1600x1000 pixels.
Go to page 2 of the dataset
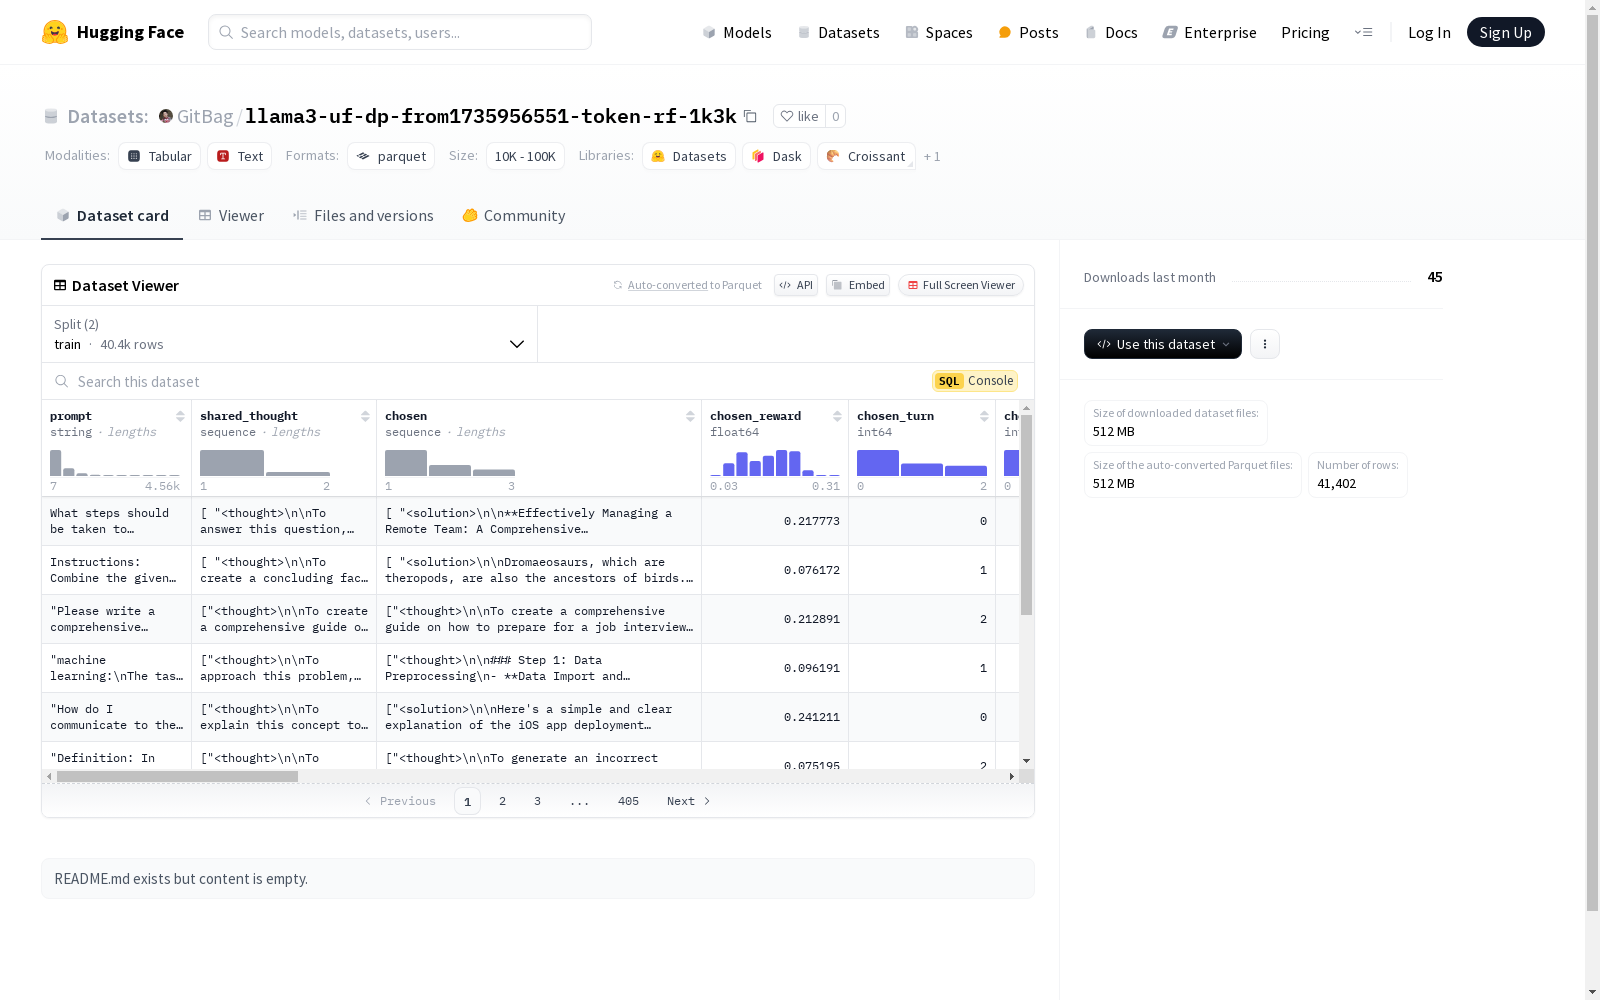coord(502,801)
